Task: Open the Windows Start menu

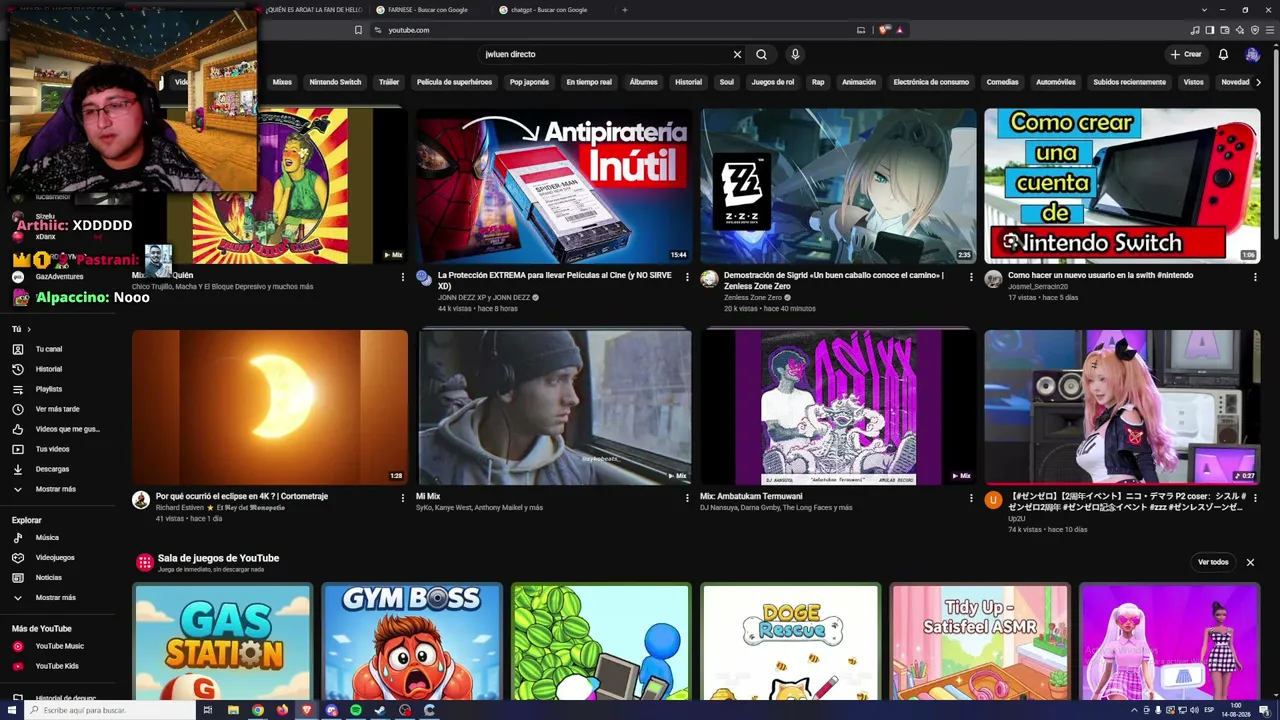Action: (x=10, y=710)
